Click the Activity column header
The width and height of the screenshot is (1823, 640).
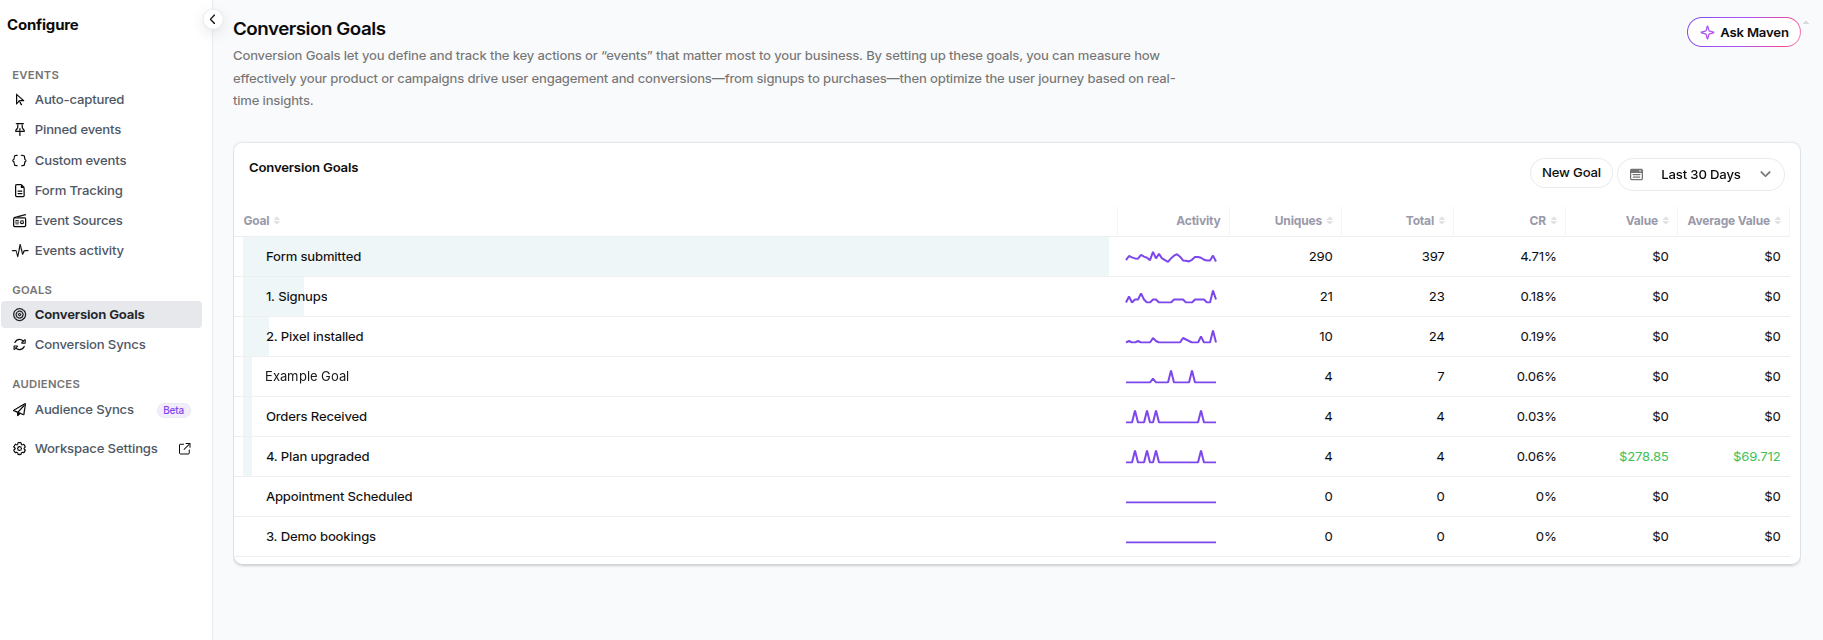(1198, 221)
